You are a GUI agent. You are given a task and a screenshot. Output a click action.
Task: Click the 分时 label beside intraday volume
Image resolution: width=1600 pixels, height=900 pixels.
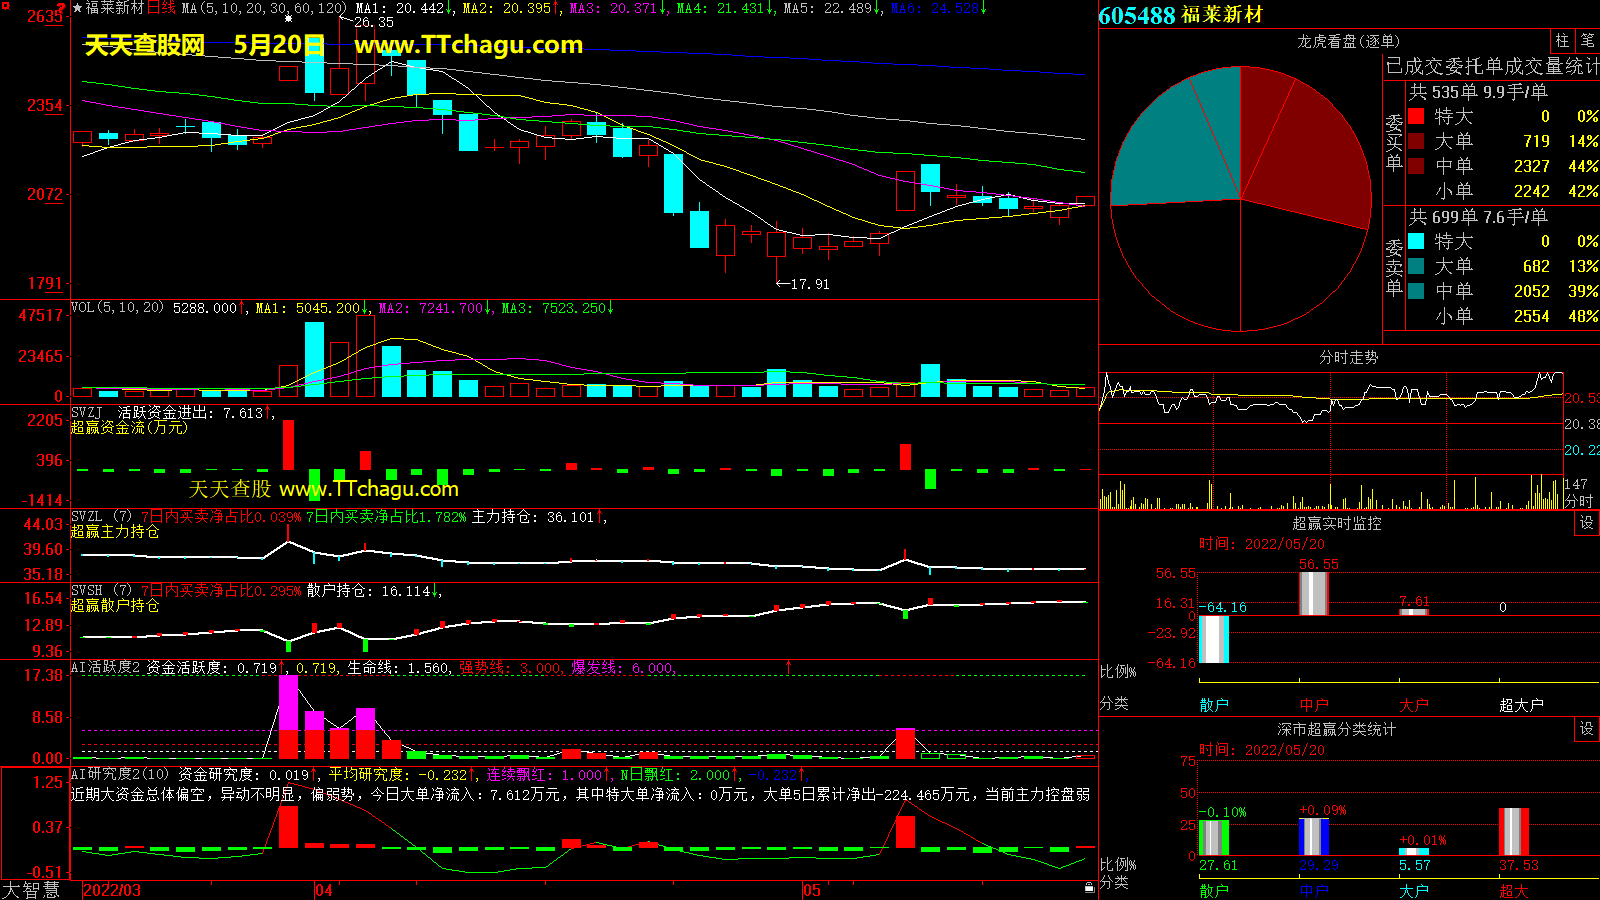[x=1578, y=500]
